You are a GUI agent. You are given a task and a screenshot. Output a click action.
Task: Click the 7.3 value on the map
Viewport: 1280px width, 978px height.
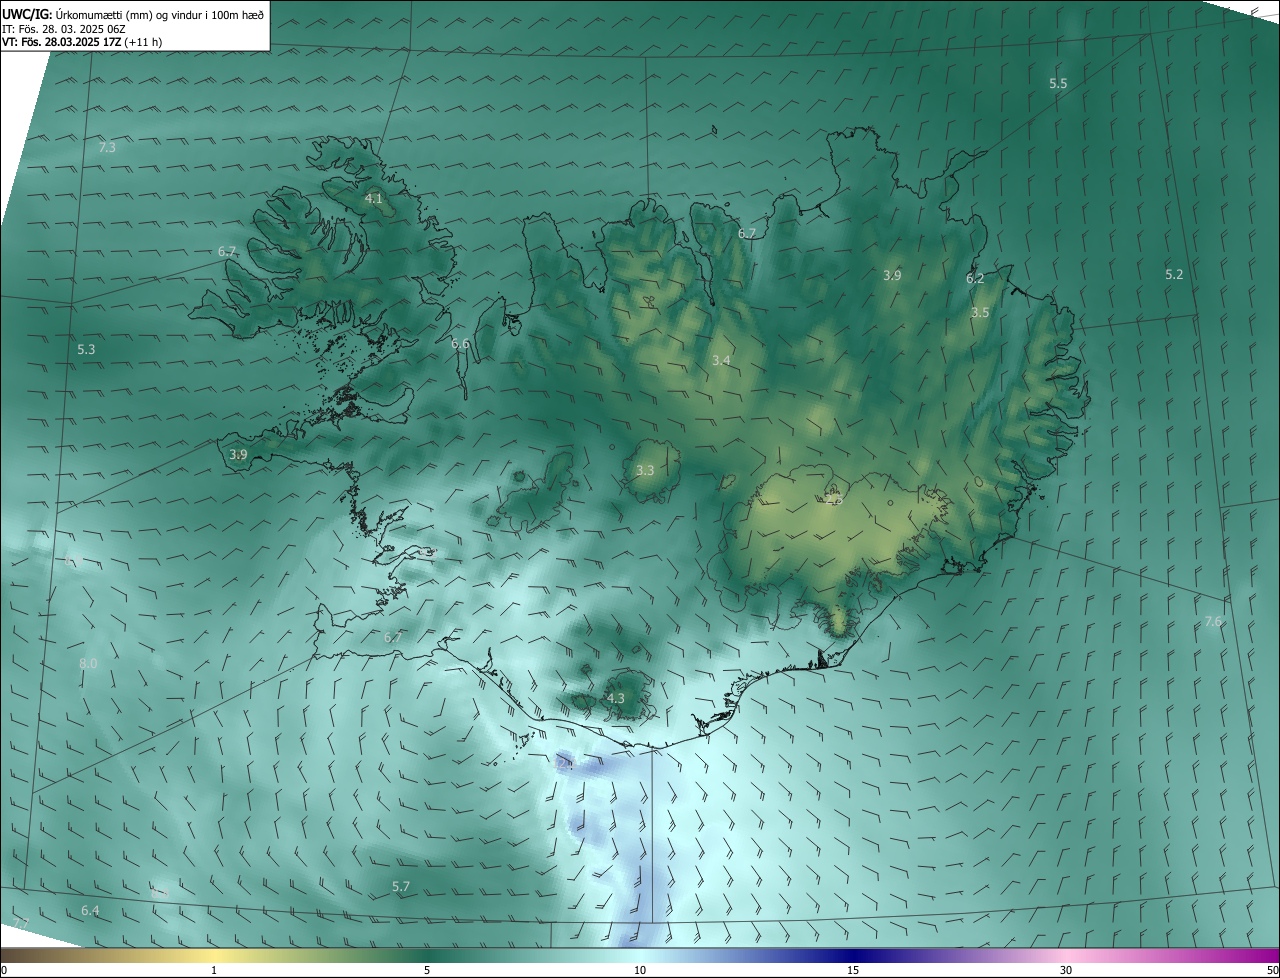(107, 147)
